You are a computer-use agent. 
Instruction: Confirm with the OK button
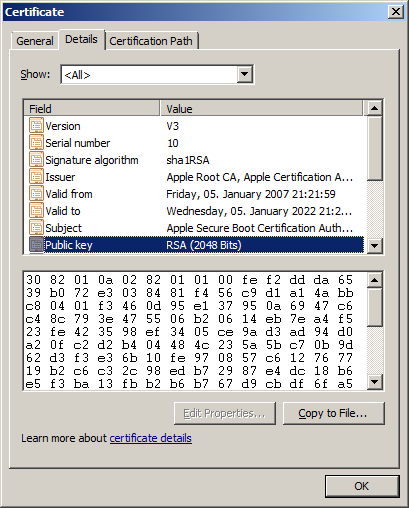click(362, 486)
